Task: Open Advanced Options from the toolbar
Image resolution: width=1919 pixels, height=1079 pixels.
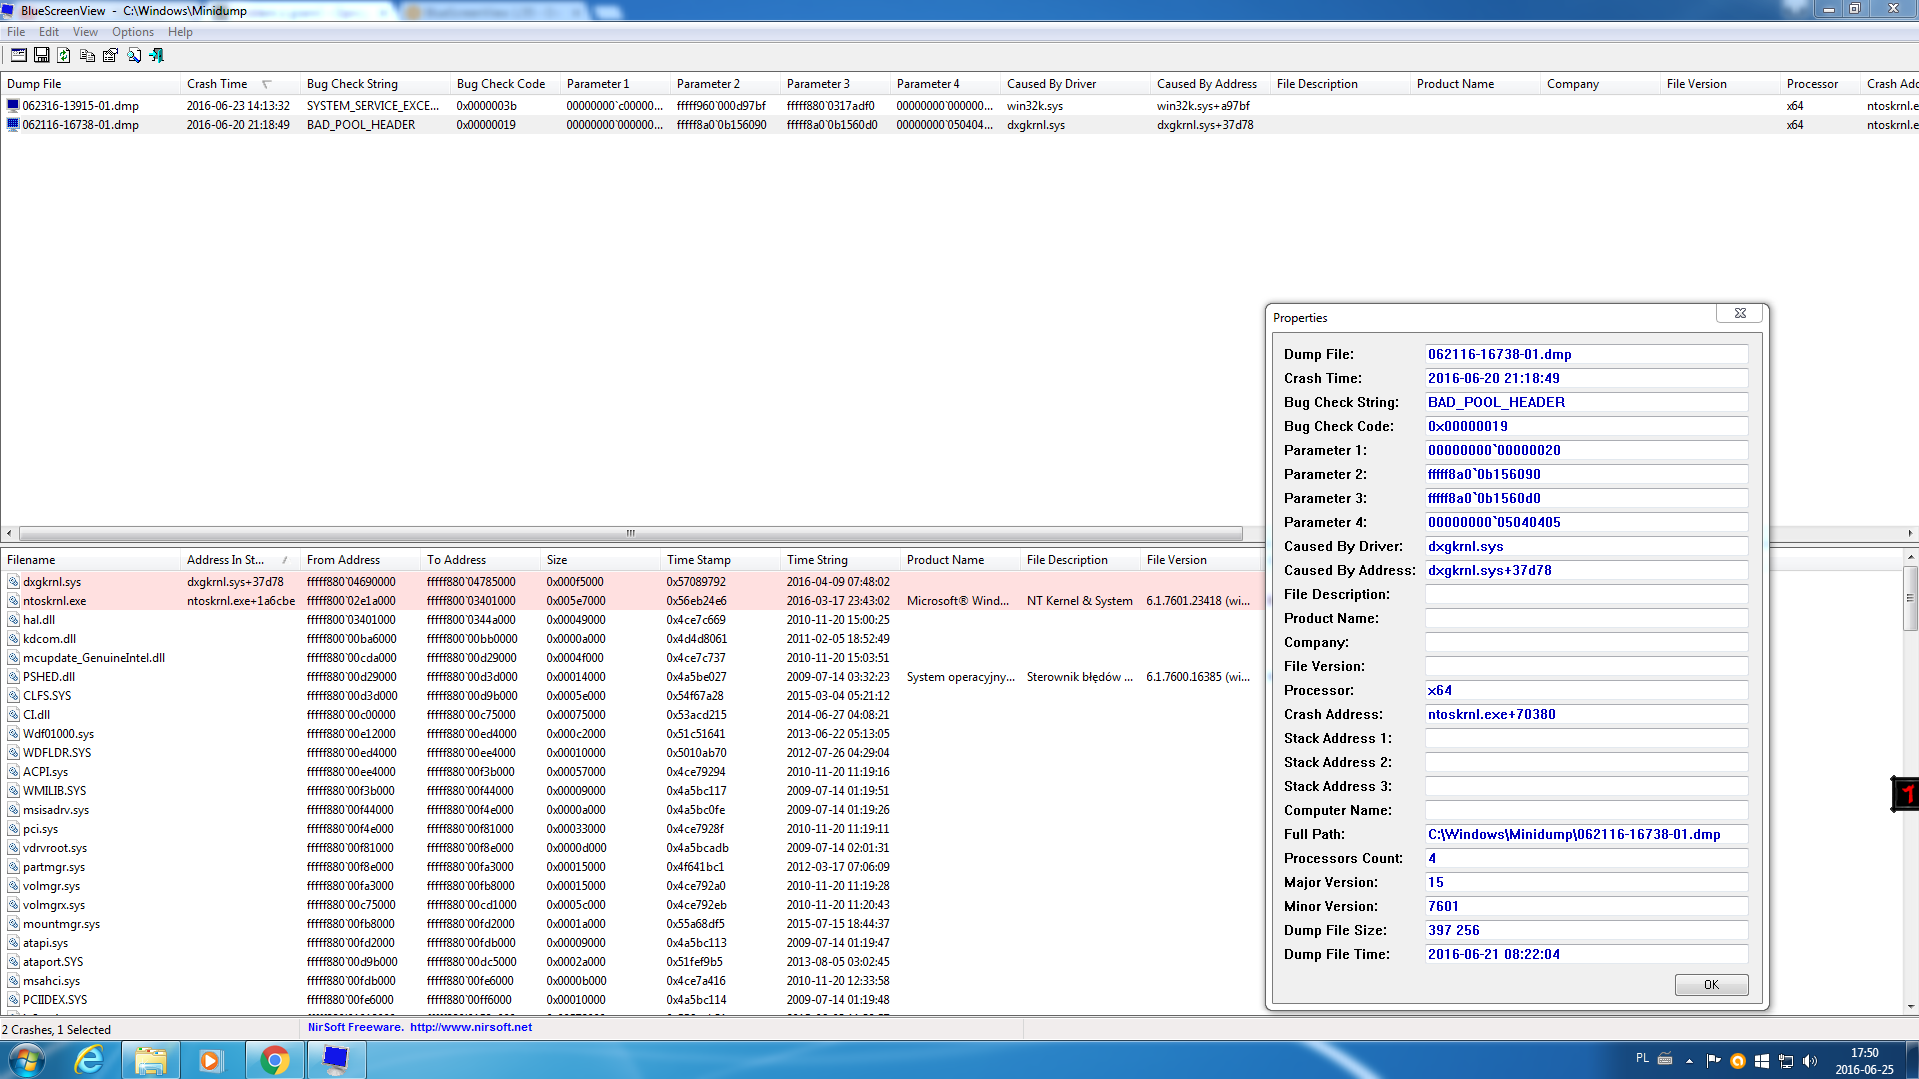Action: coord(18,55)
